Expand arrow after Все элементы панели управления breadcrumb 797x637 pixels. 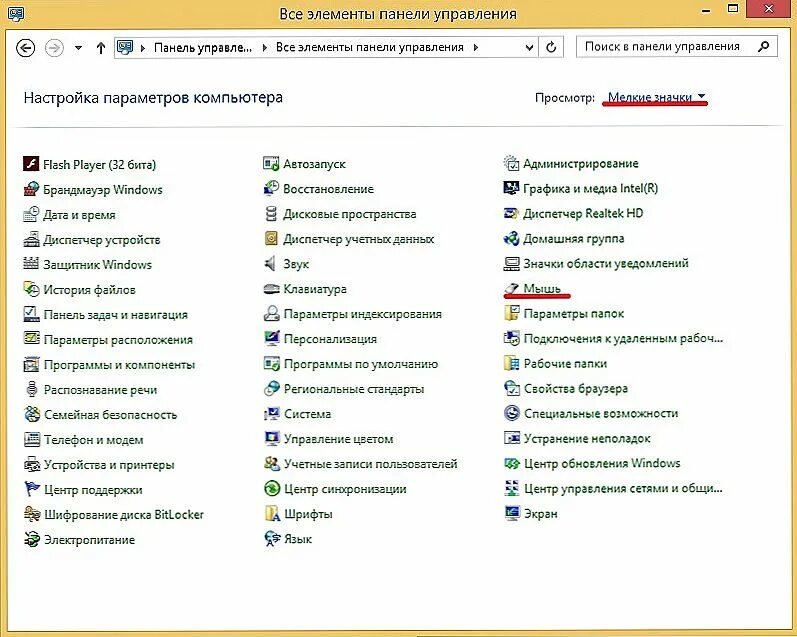click(x=475, y=48)
